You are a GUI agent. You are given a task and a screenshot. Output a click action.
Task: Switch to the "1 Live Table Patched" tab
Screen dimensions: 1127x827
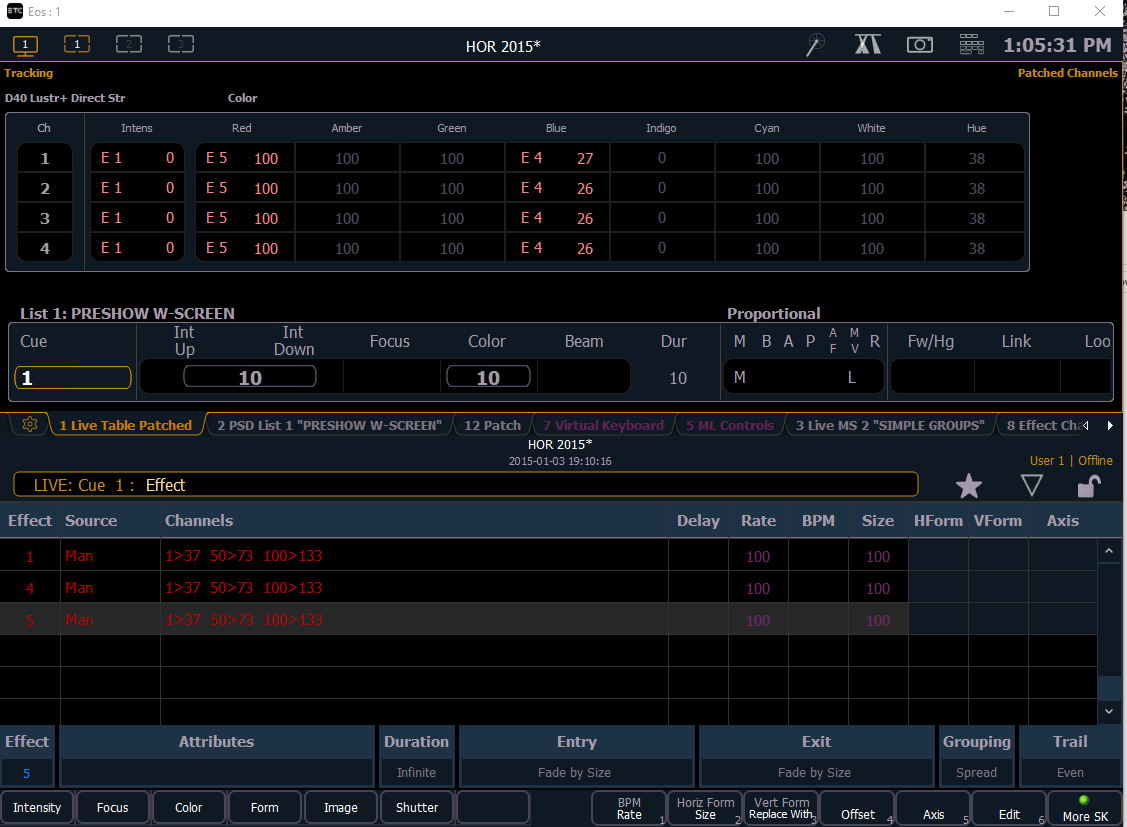coord(126,425)
